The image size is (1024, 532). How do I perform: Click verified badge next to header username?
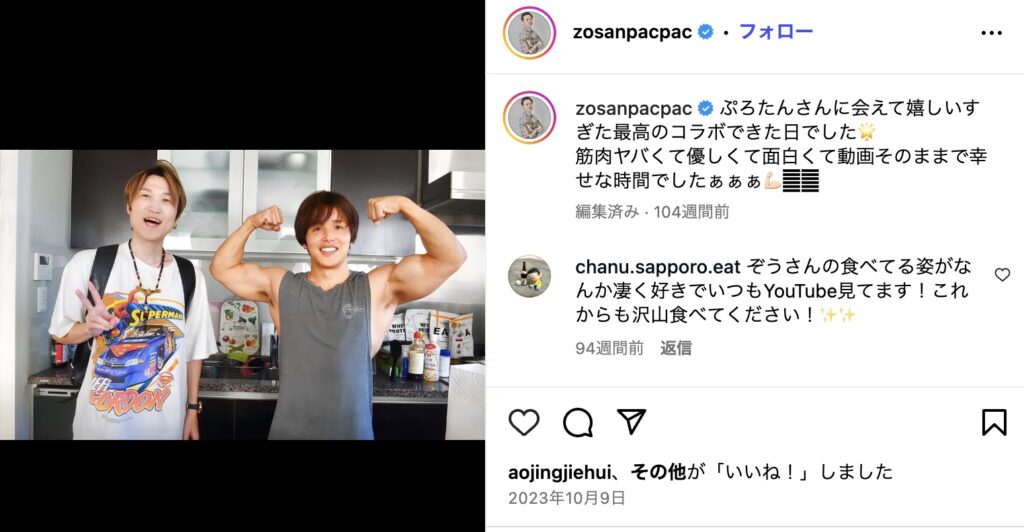click(x=705, y=31)
